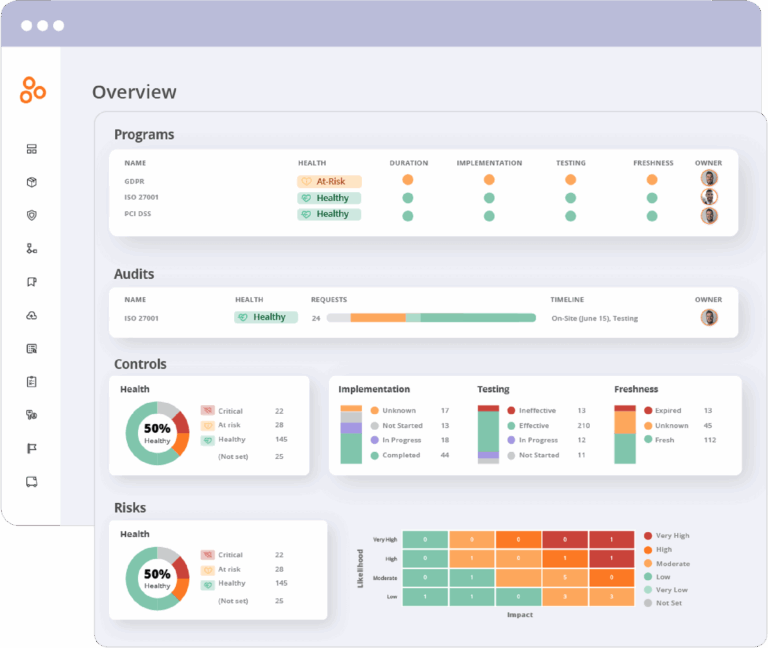Open the connected-nodes hierarchy icon in sidebar

click(x=32, y=249)
